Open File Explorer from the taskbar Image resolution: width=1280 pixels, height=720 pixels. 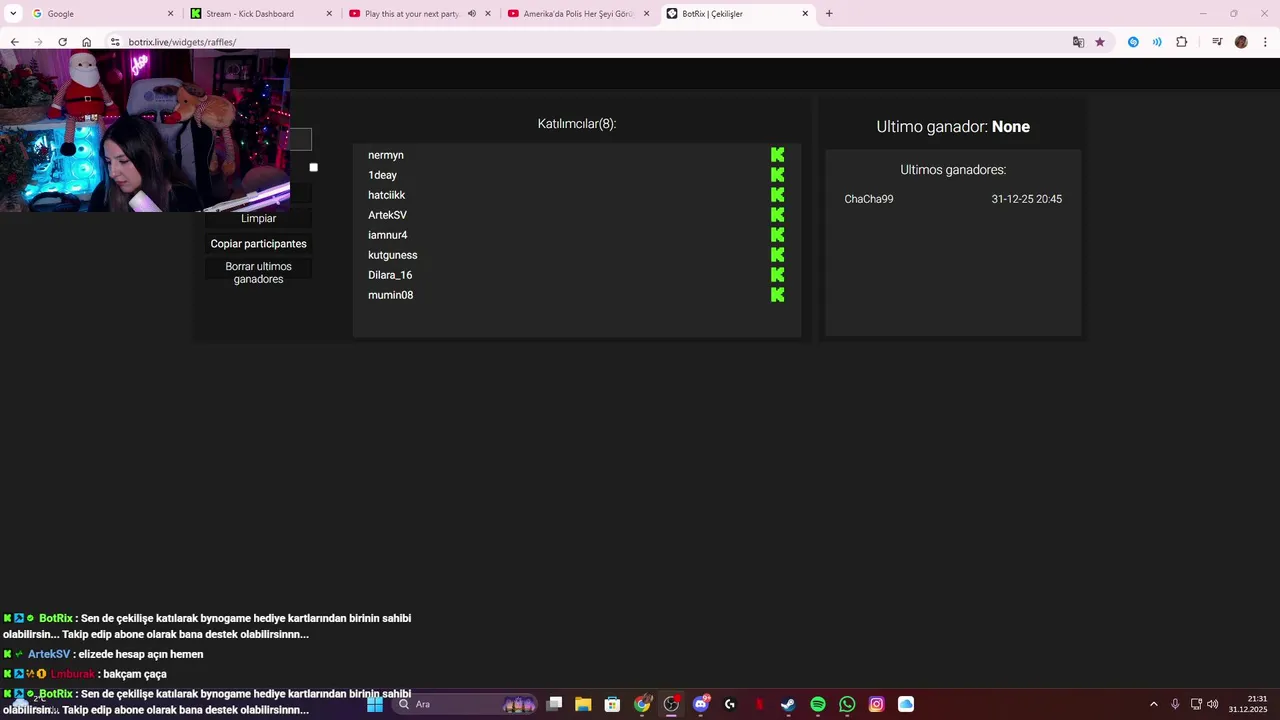point(583,704)
